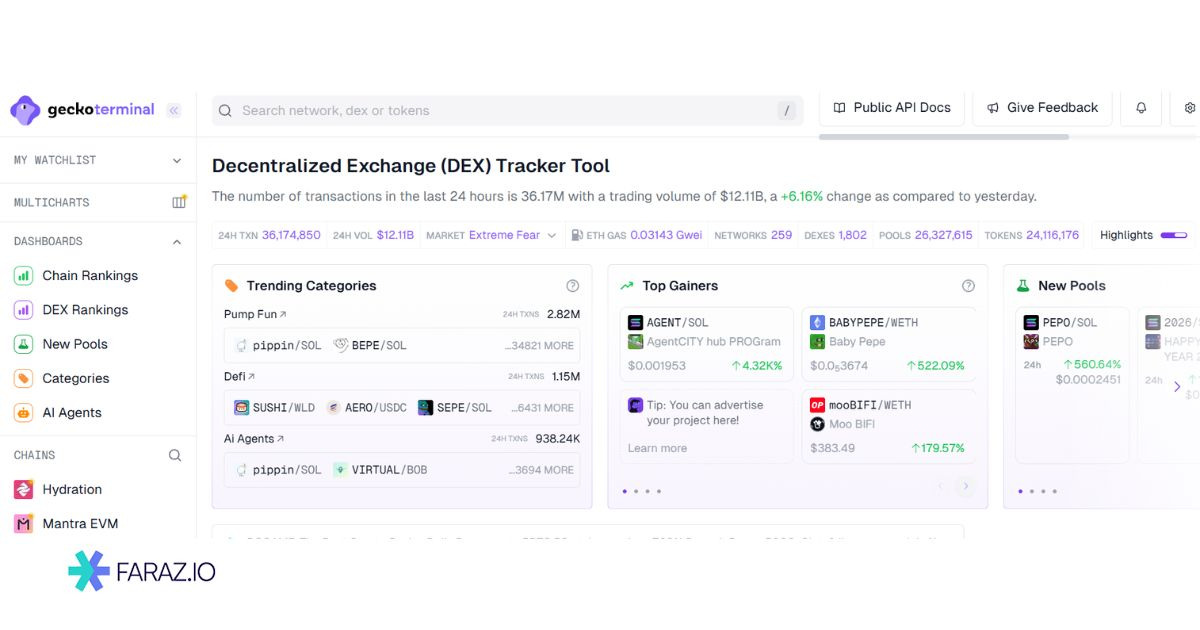Expand the My Watchlist section
Viewport: 1200px width, 630px height.
(x=177, y=160)
